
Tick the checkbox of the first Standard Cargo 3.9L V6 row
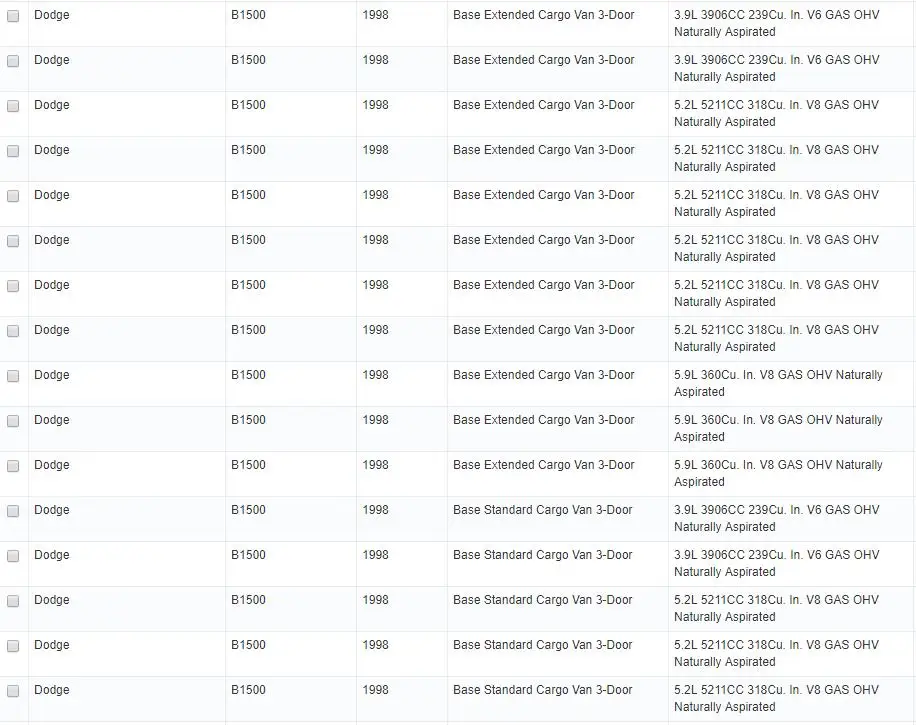click(x=13, y=511)
